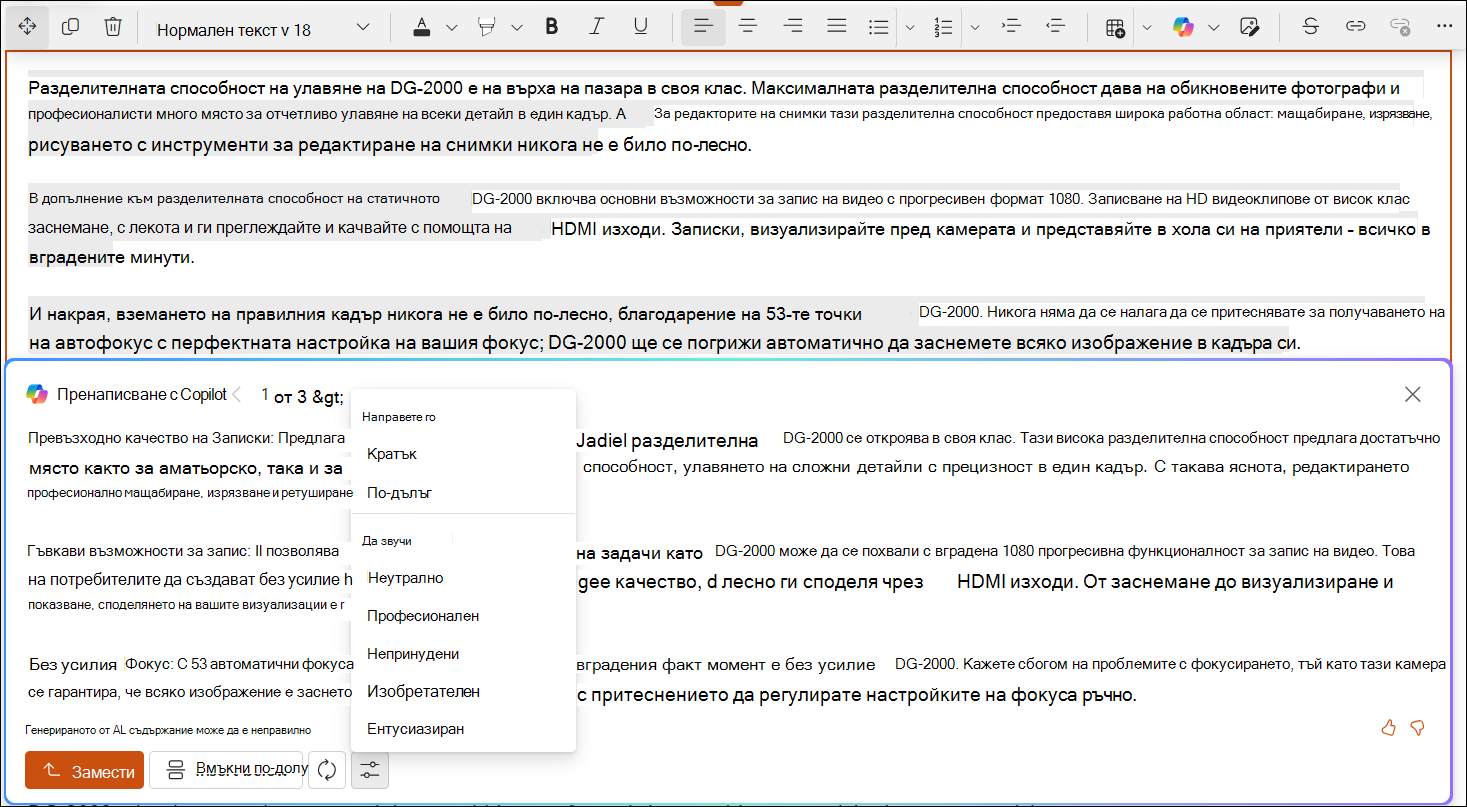Increase the paragraph indent
Screen dimensions: 1467x807
[x=1010, y=27]
